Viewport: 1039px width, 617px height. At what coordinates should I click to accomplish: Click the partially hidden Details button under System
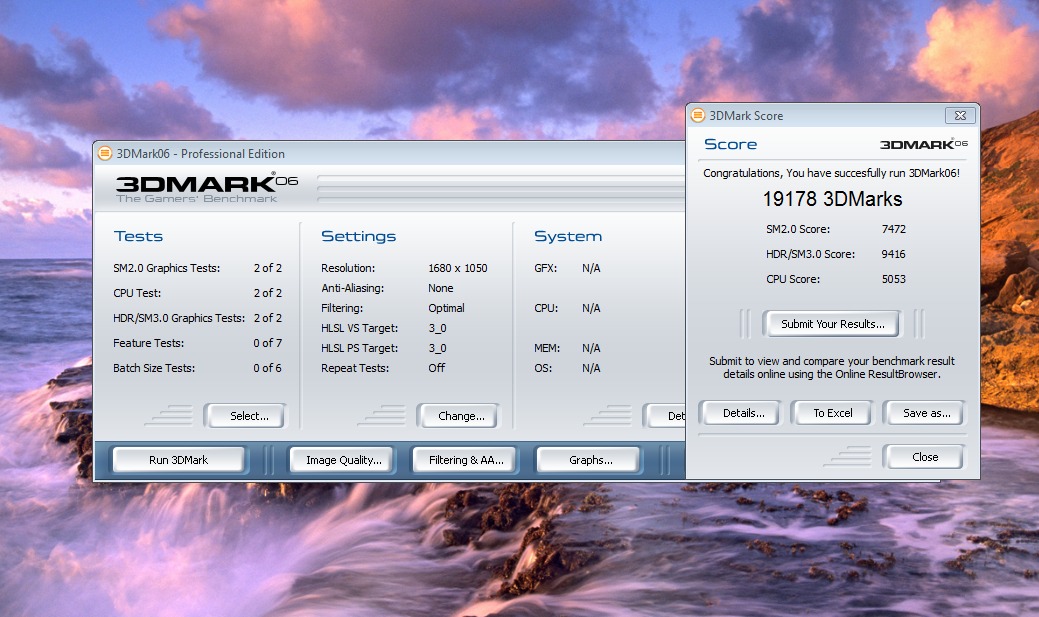[x=667, y=416]
